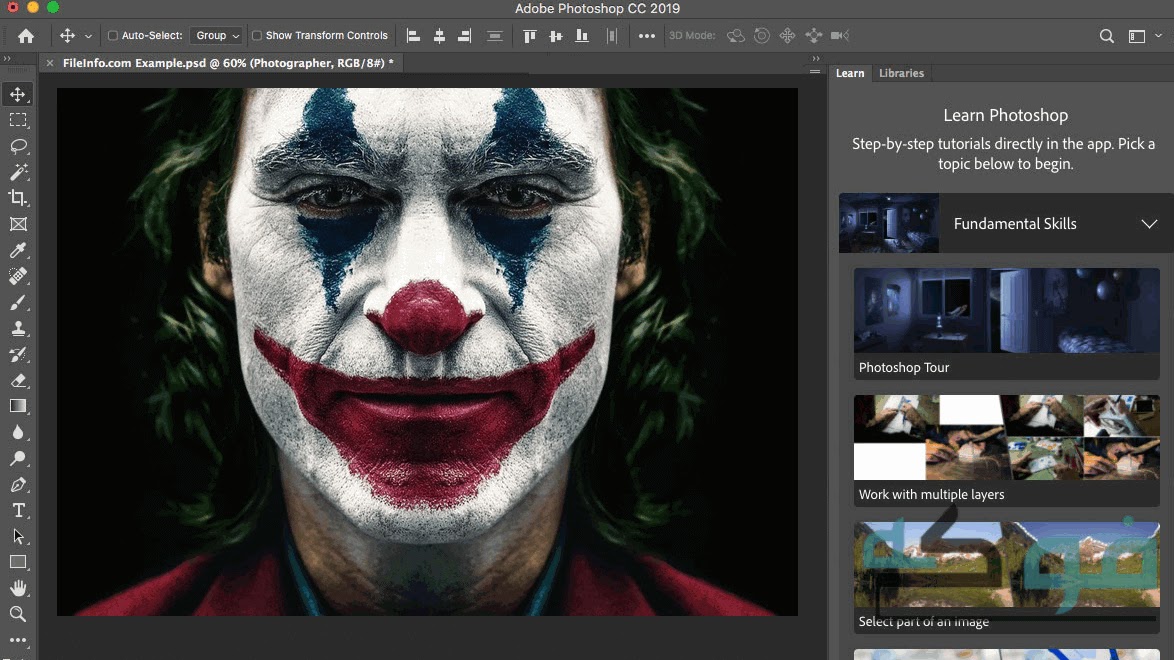Activate the Zoom tool in toolbar
This screenshot has width=1174, height=660.
click(18, 614)
